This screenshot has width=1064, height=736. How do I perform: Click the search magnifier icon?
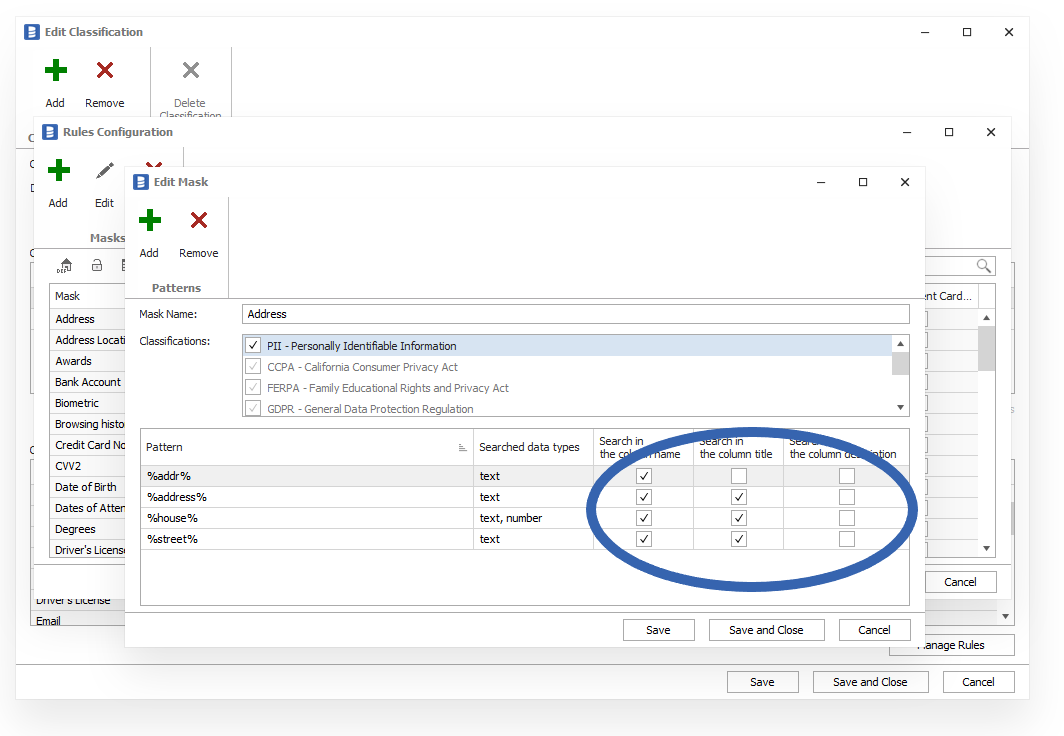[x=984, y=265]
